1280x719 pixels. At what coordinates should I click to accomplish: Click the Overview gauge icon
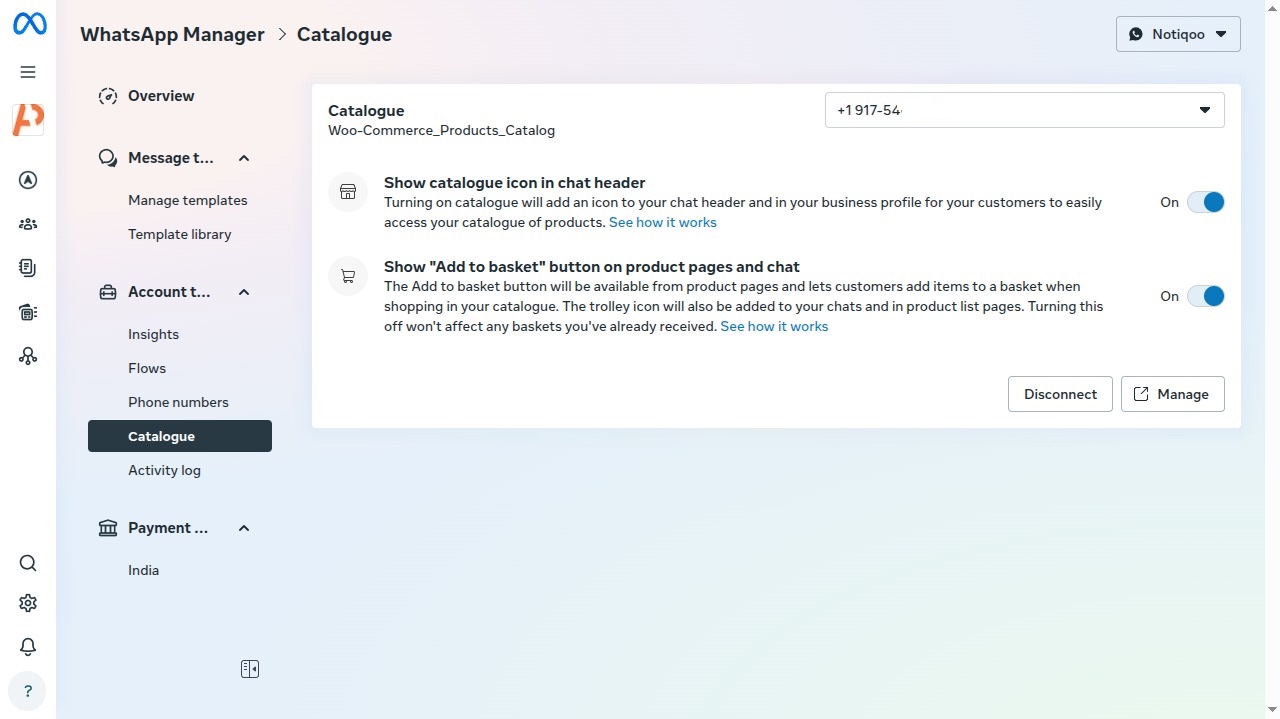pyautogui.click(x=108, y=96)
